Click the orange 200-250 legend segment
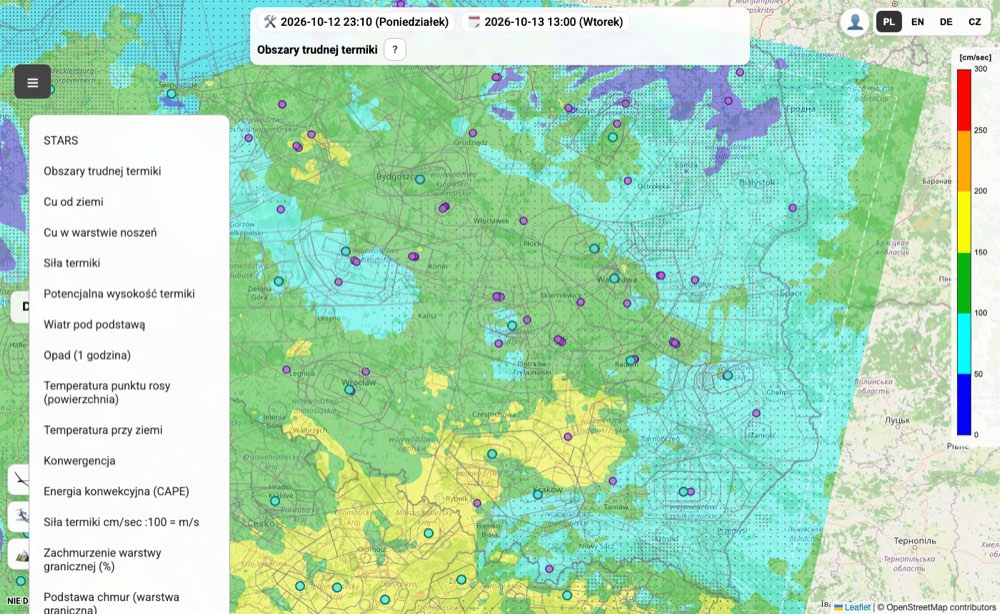 (x=964, y=161)
